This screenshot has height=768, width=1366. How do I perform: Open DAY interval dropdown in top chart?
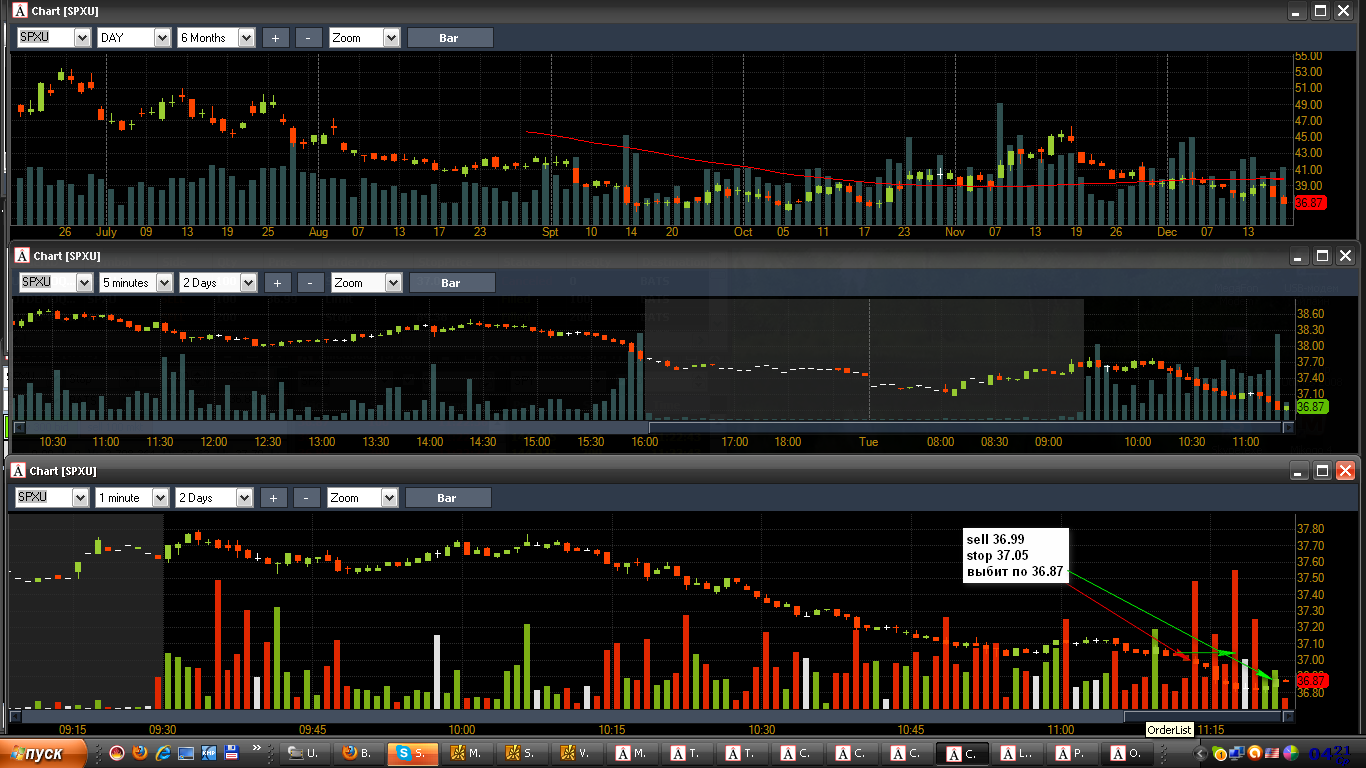click(162, 38)
